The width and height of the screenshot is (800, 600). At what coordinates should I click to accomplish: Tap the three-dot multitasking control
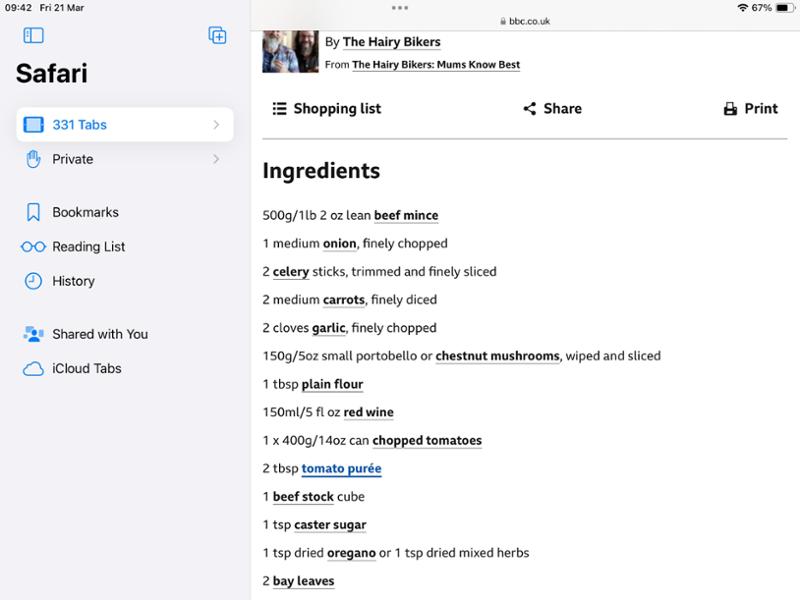[400, 8]
